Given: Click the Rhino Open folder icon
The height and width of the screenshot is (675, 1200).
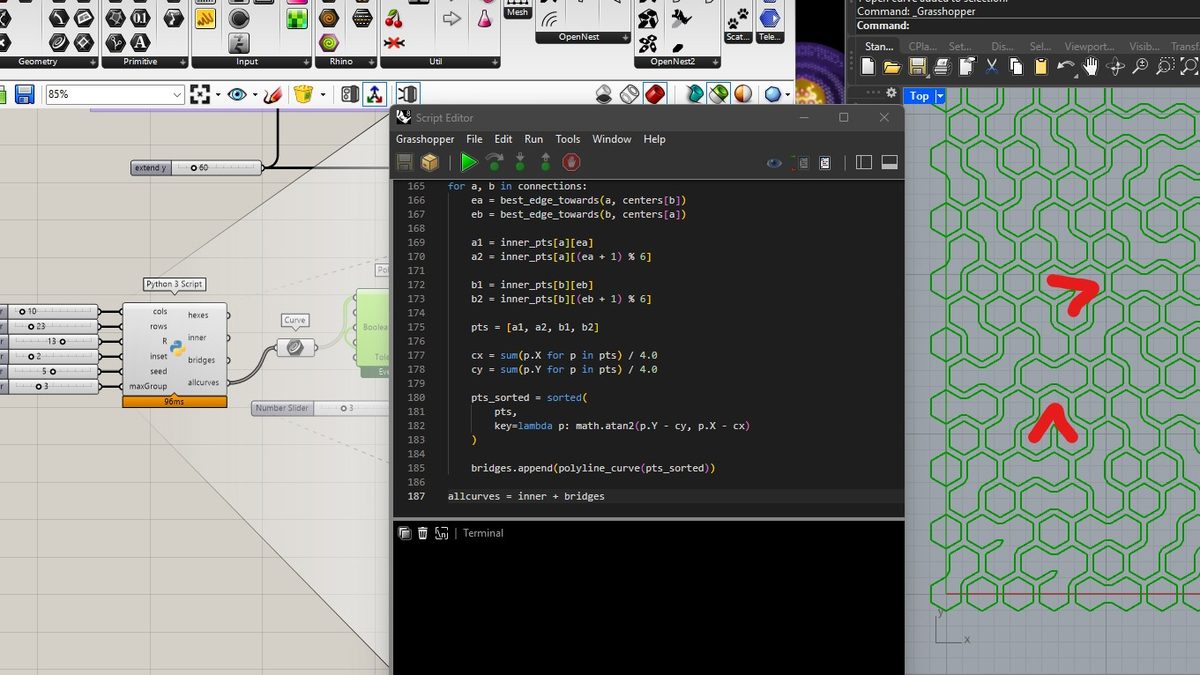Looking at the screenshot, I should click(892, 67).
